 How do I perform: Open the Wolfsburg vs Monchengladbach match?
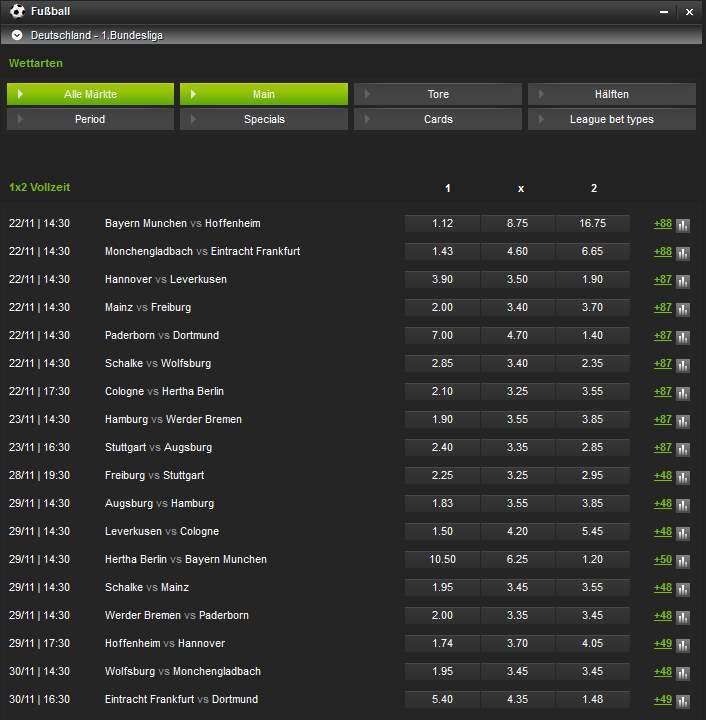[x=183, y=672]
